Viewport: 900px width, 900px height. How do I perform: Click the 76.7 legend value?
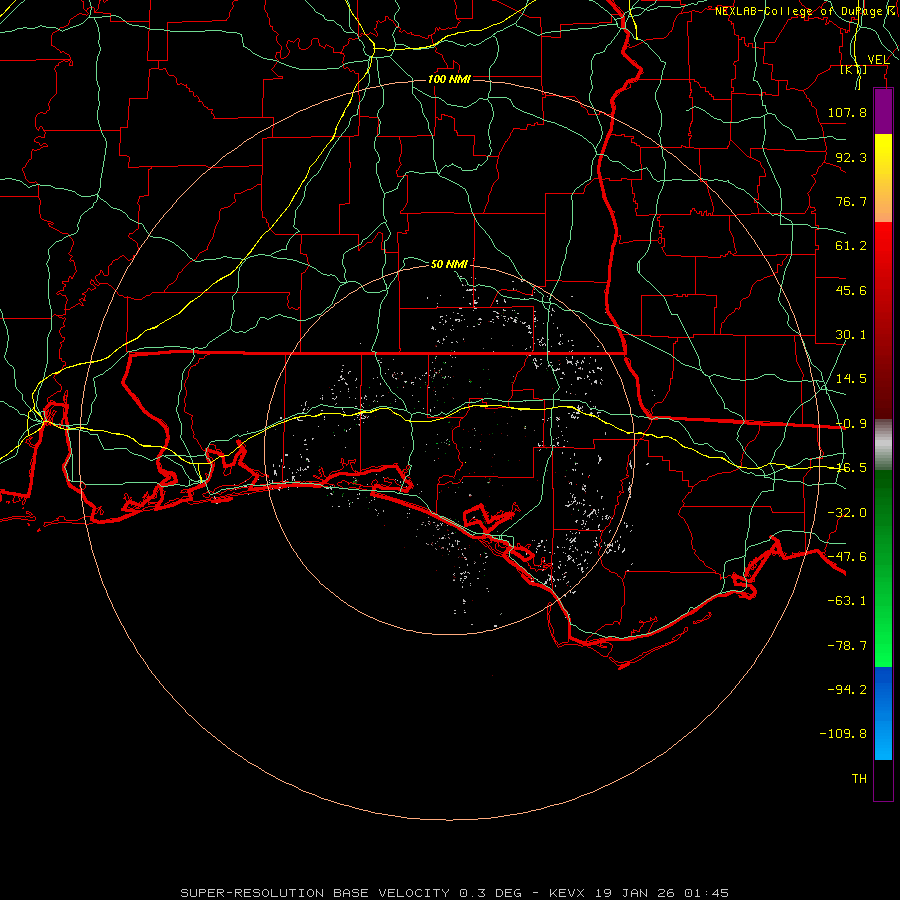[851, 201]
